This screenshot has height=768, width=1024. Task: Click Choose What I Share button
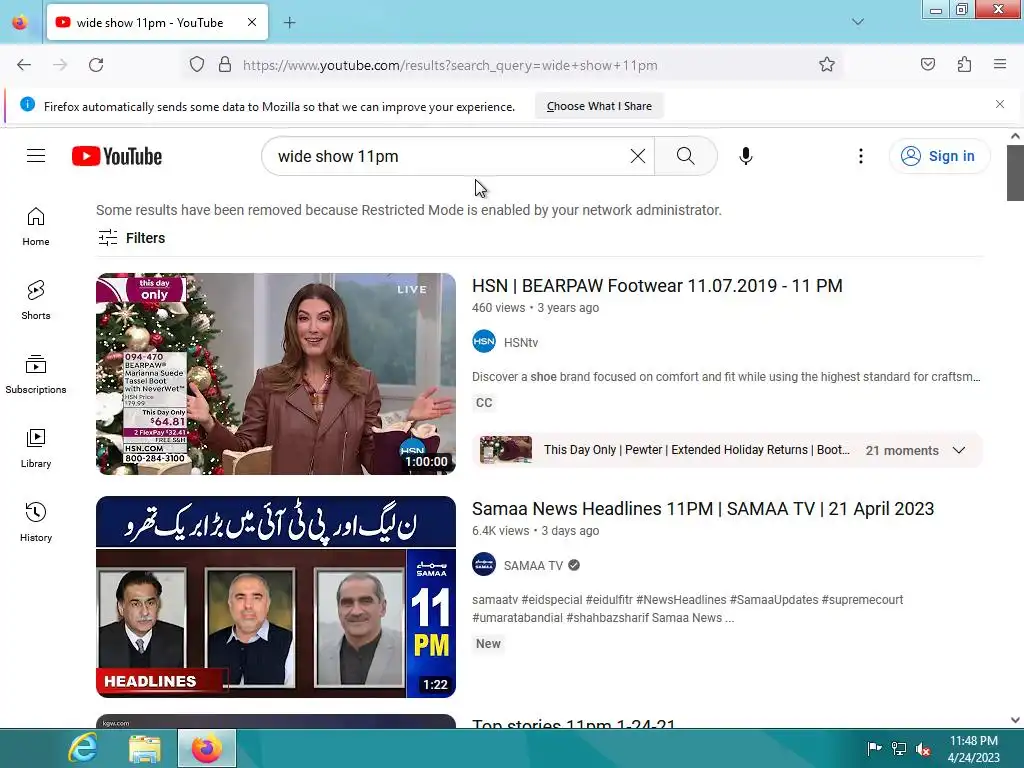(x=599, y=106)
